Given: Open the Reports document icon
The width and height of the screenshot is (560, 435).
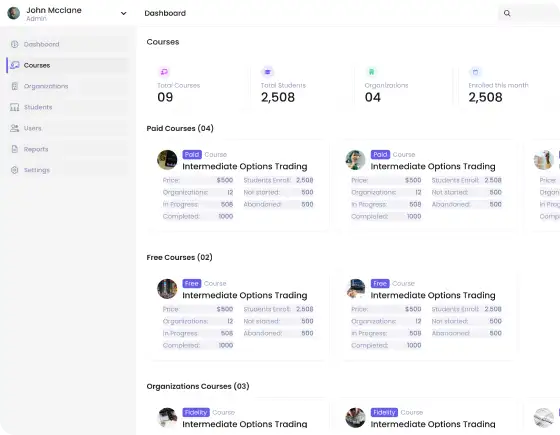Looking at the screenshot, I should (15, 149).
